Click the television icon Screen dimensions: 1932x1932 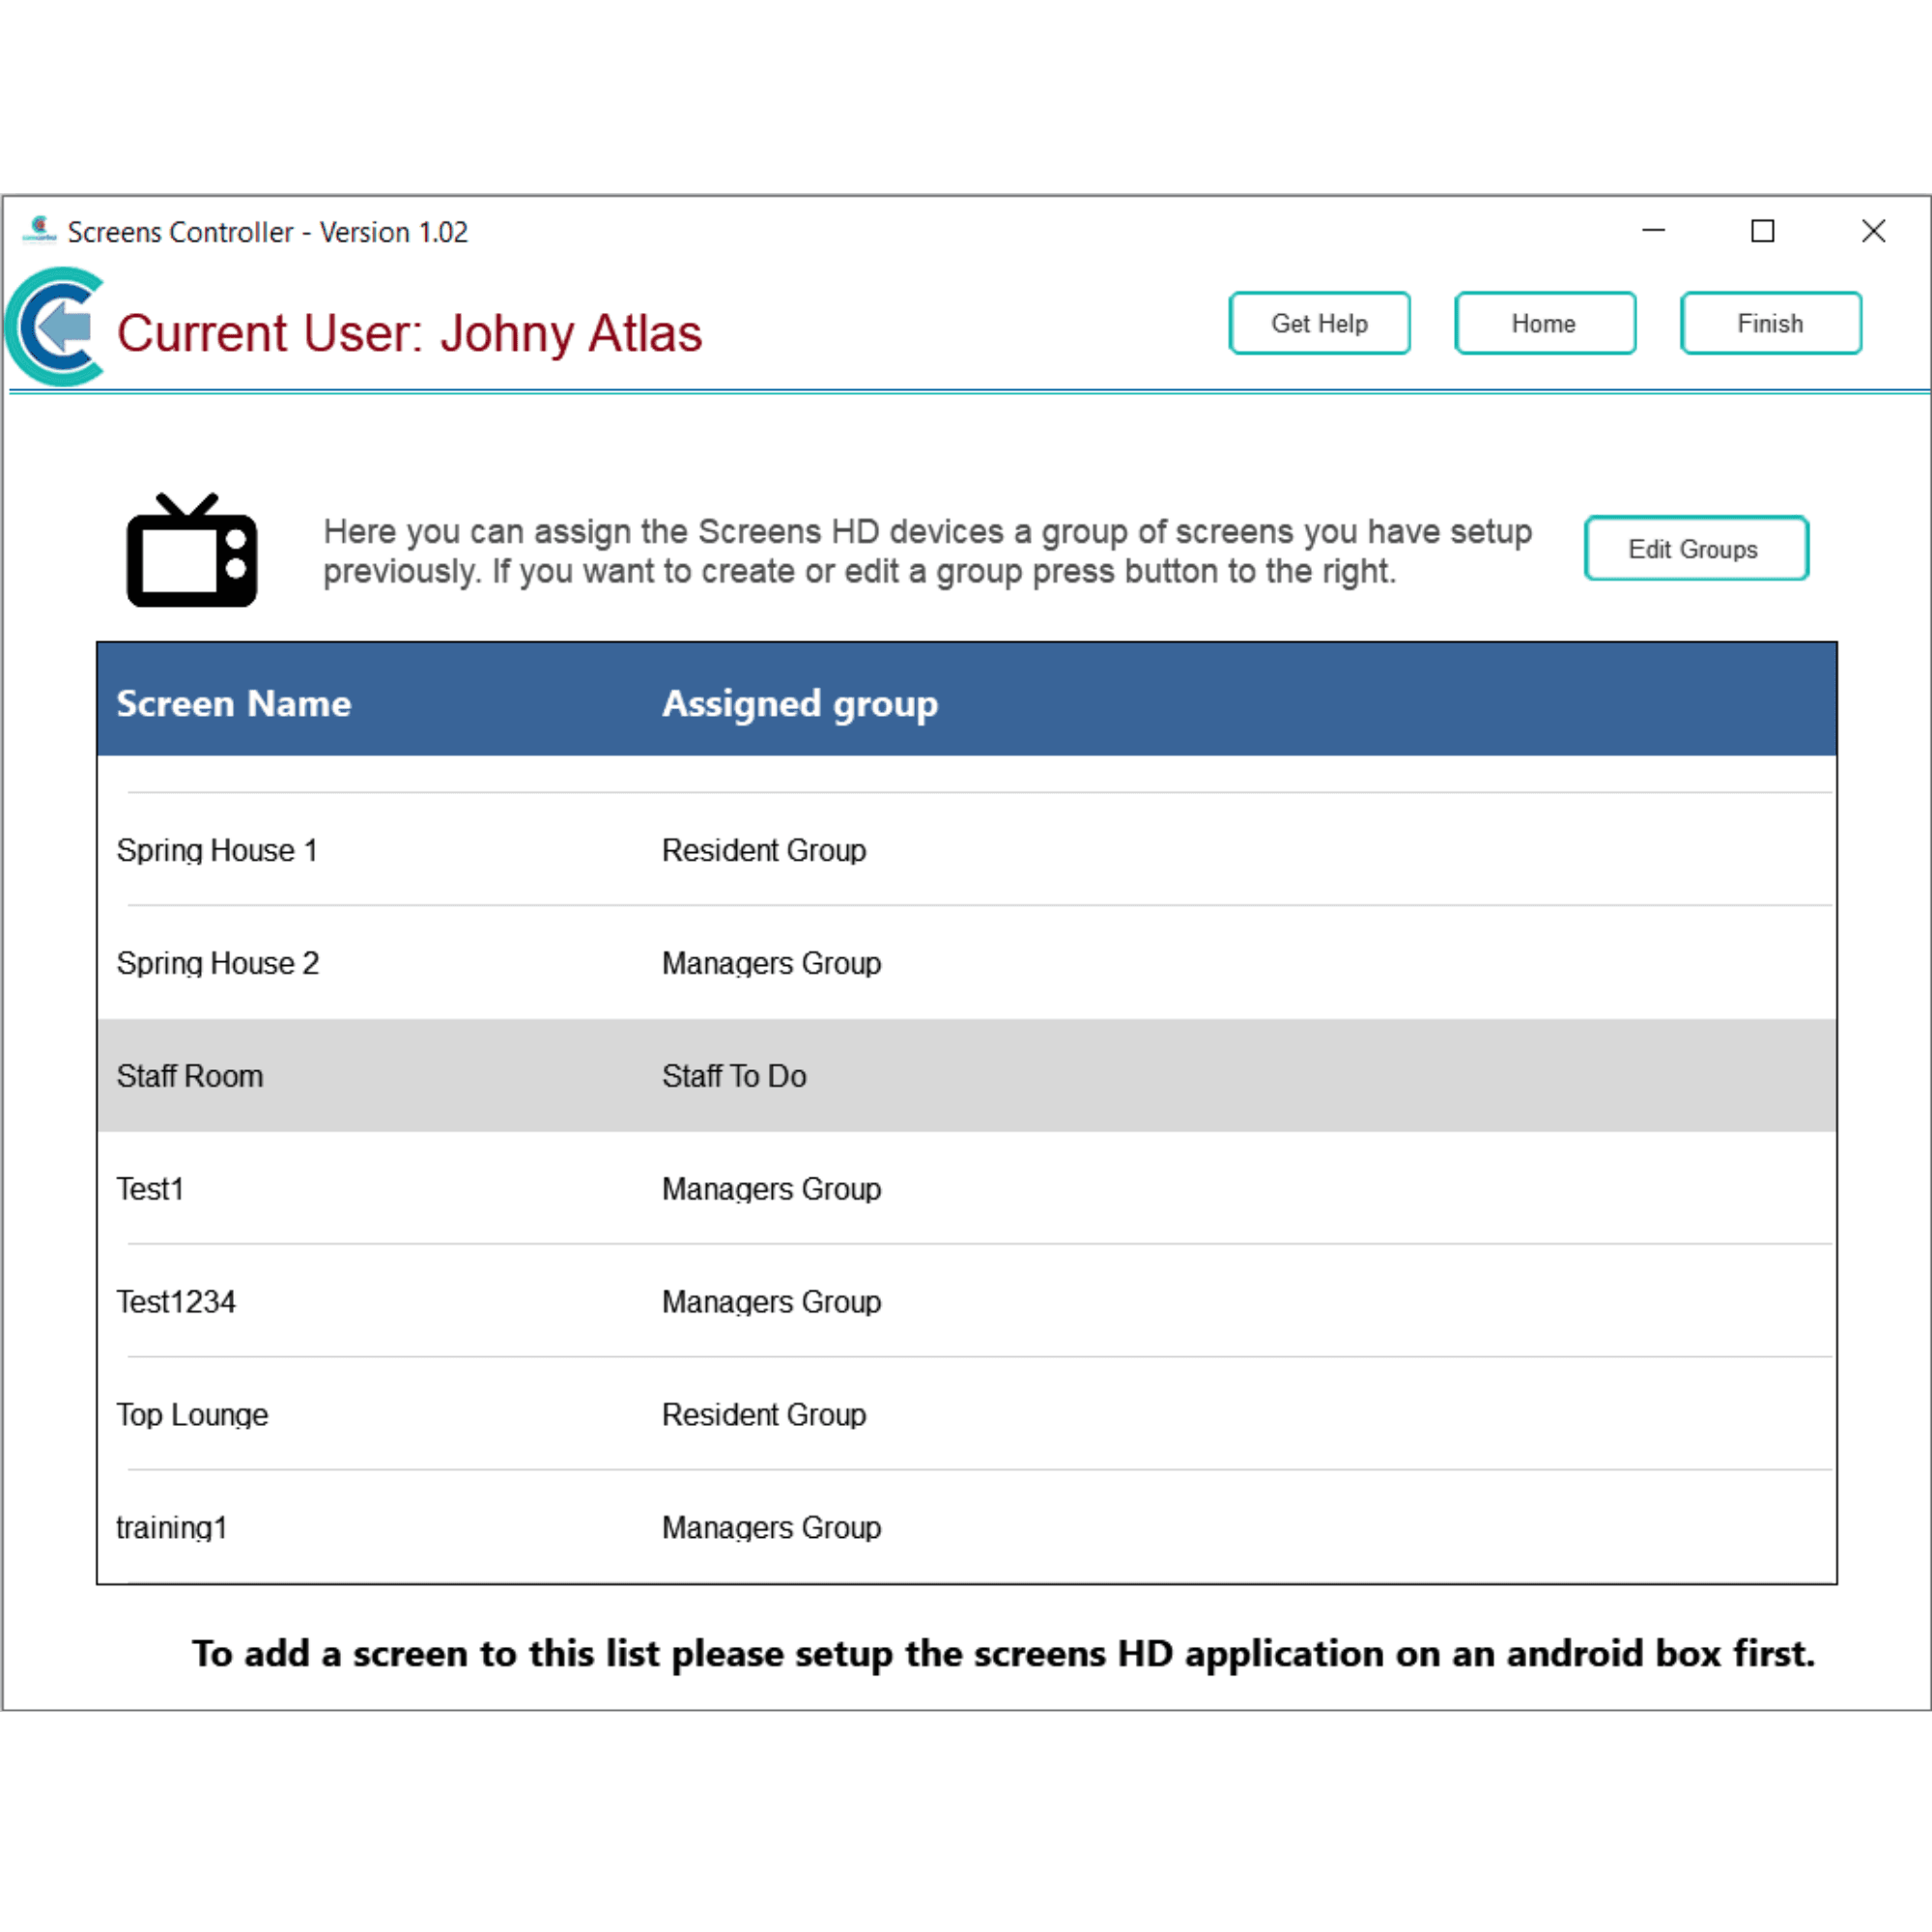point(191,551)
